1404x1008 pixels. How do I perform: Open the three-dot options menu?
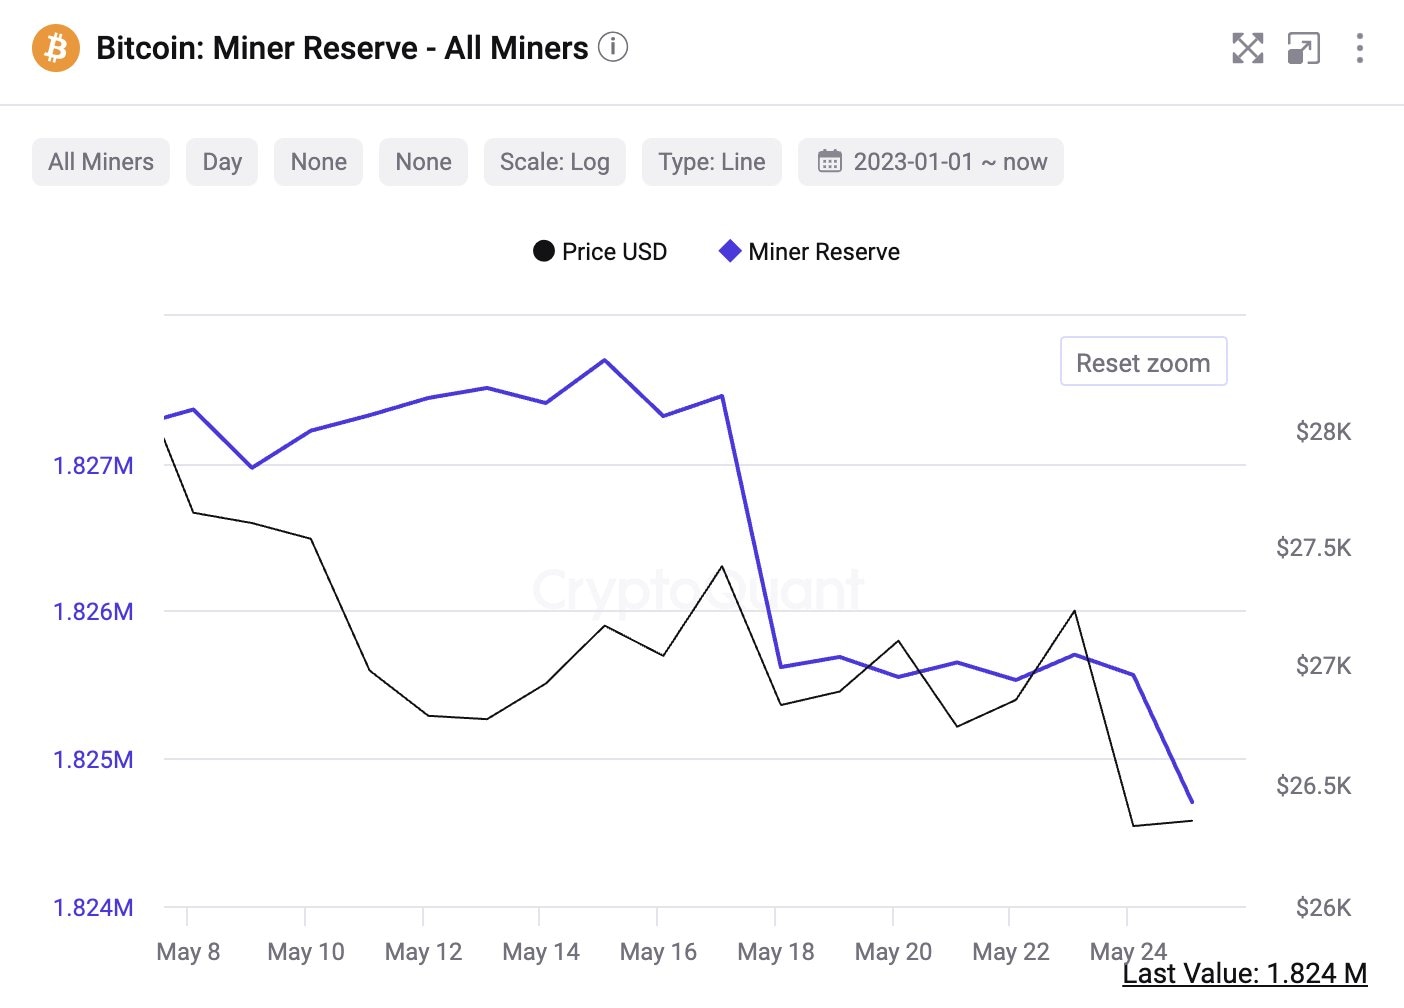(1359, 47)
